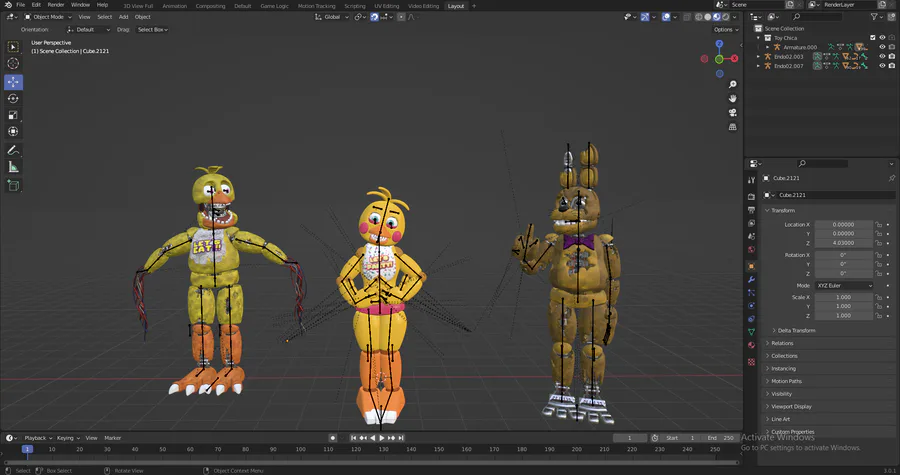Open Orientation Default dropdown
The width and height of the screenshot is (900, 475).
point(88,29)
